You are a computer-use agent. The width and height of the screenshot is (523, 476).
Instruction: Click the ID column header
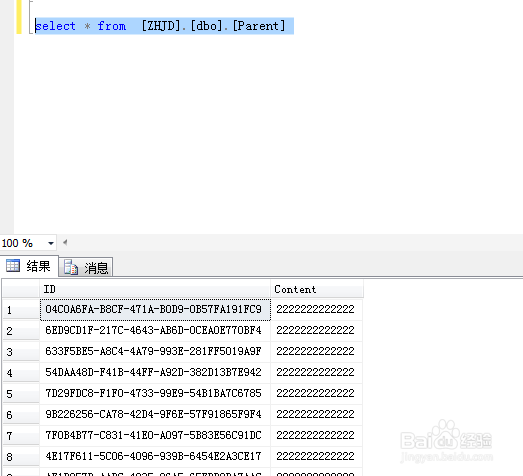(155, 289)
